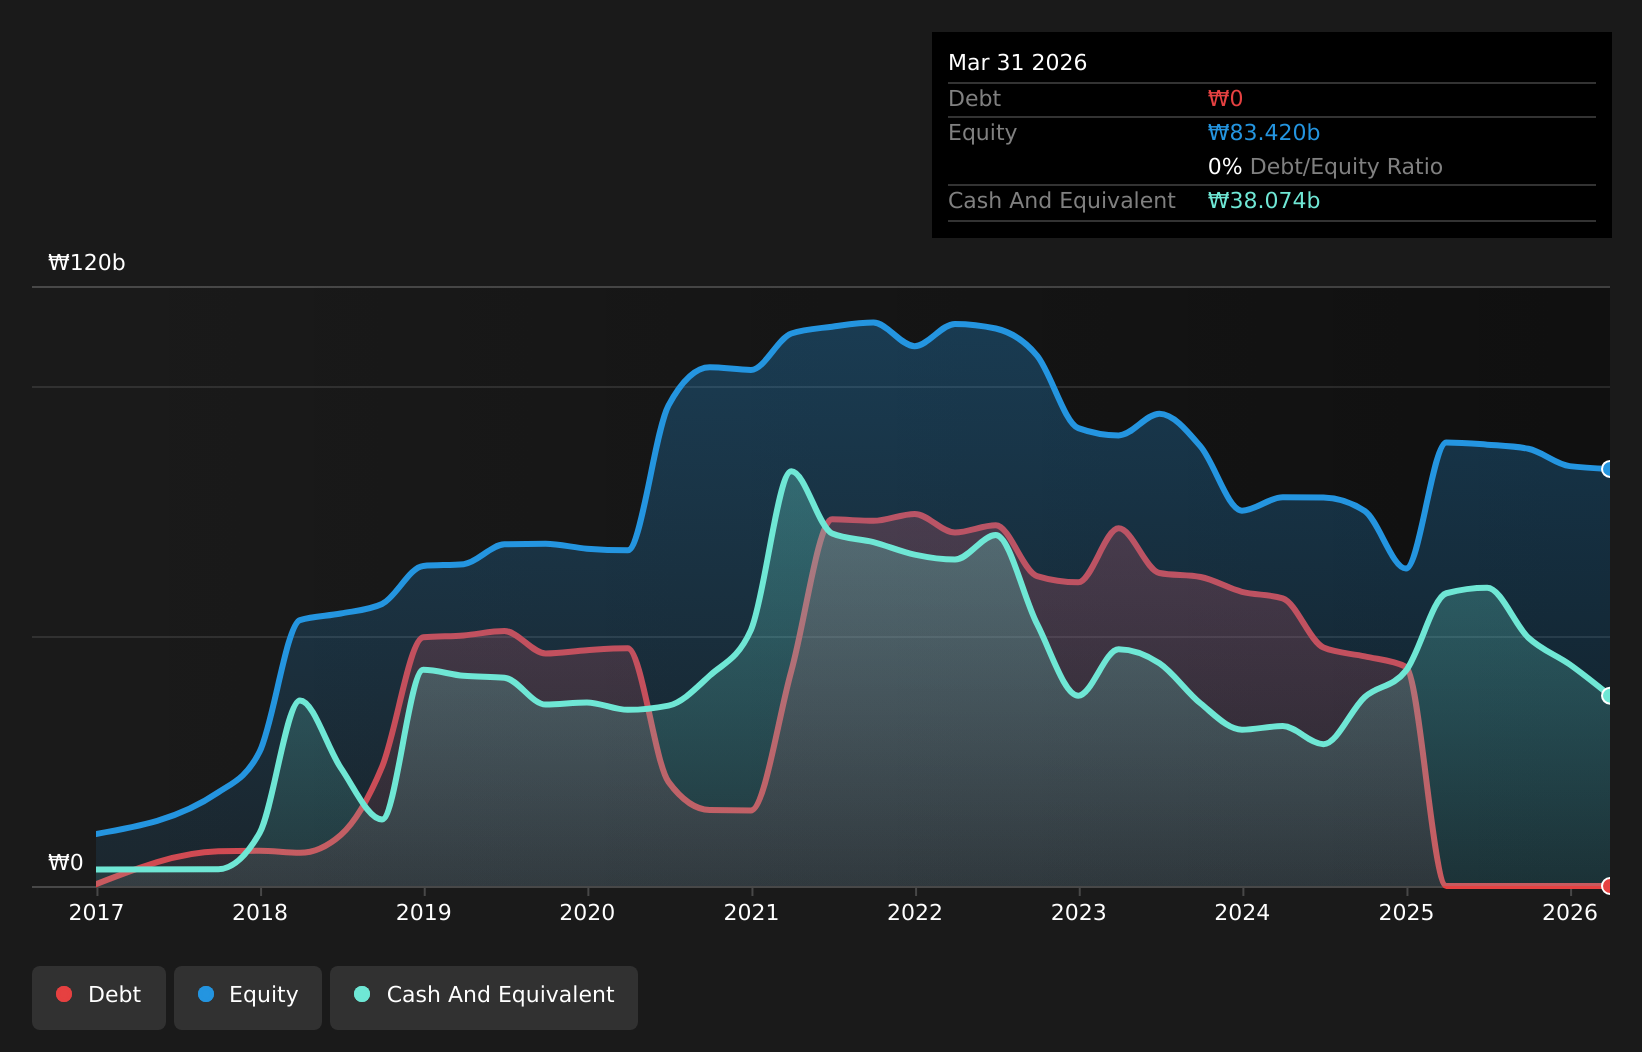Select the 2017 x-axis label

point(96,913)
